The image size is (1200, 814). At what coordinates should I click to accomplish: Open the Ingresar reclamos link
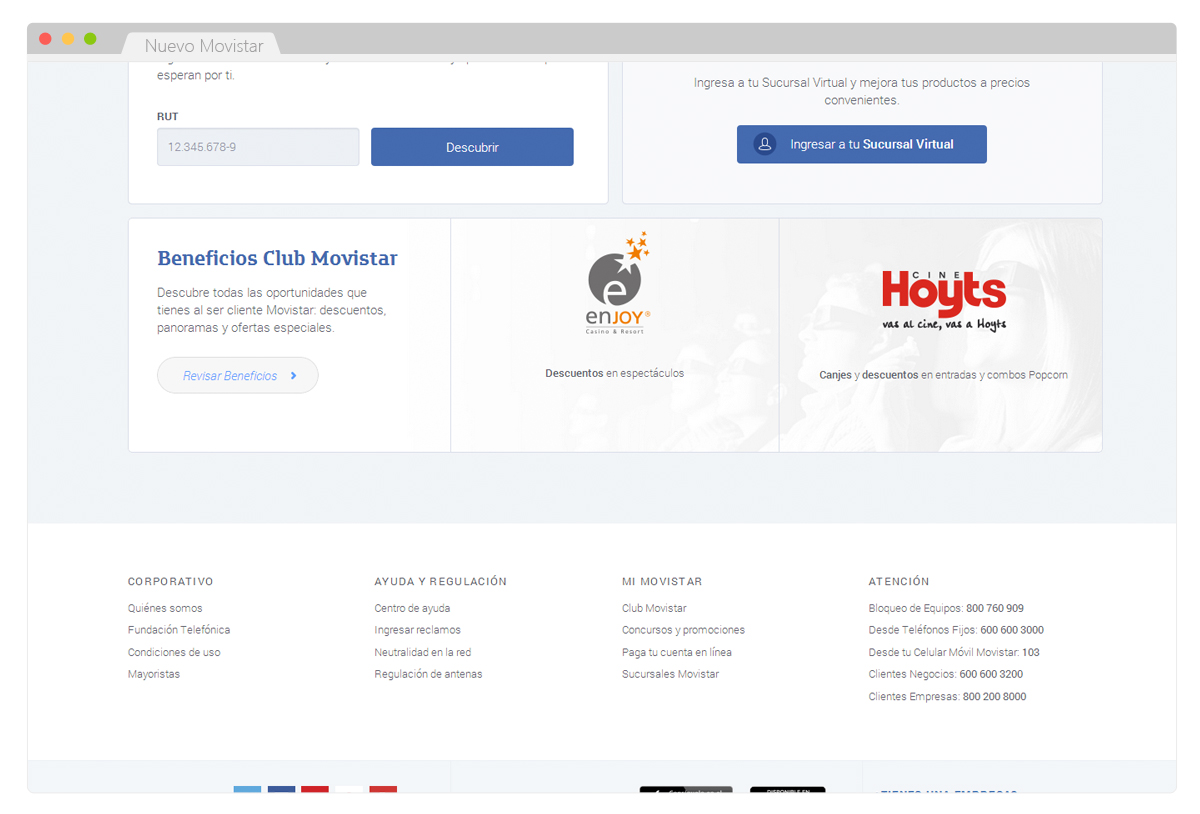418,630
